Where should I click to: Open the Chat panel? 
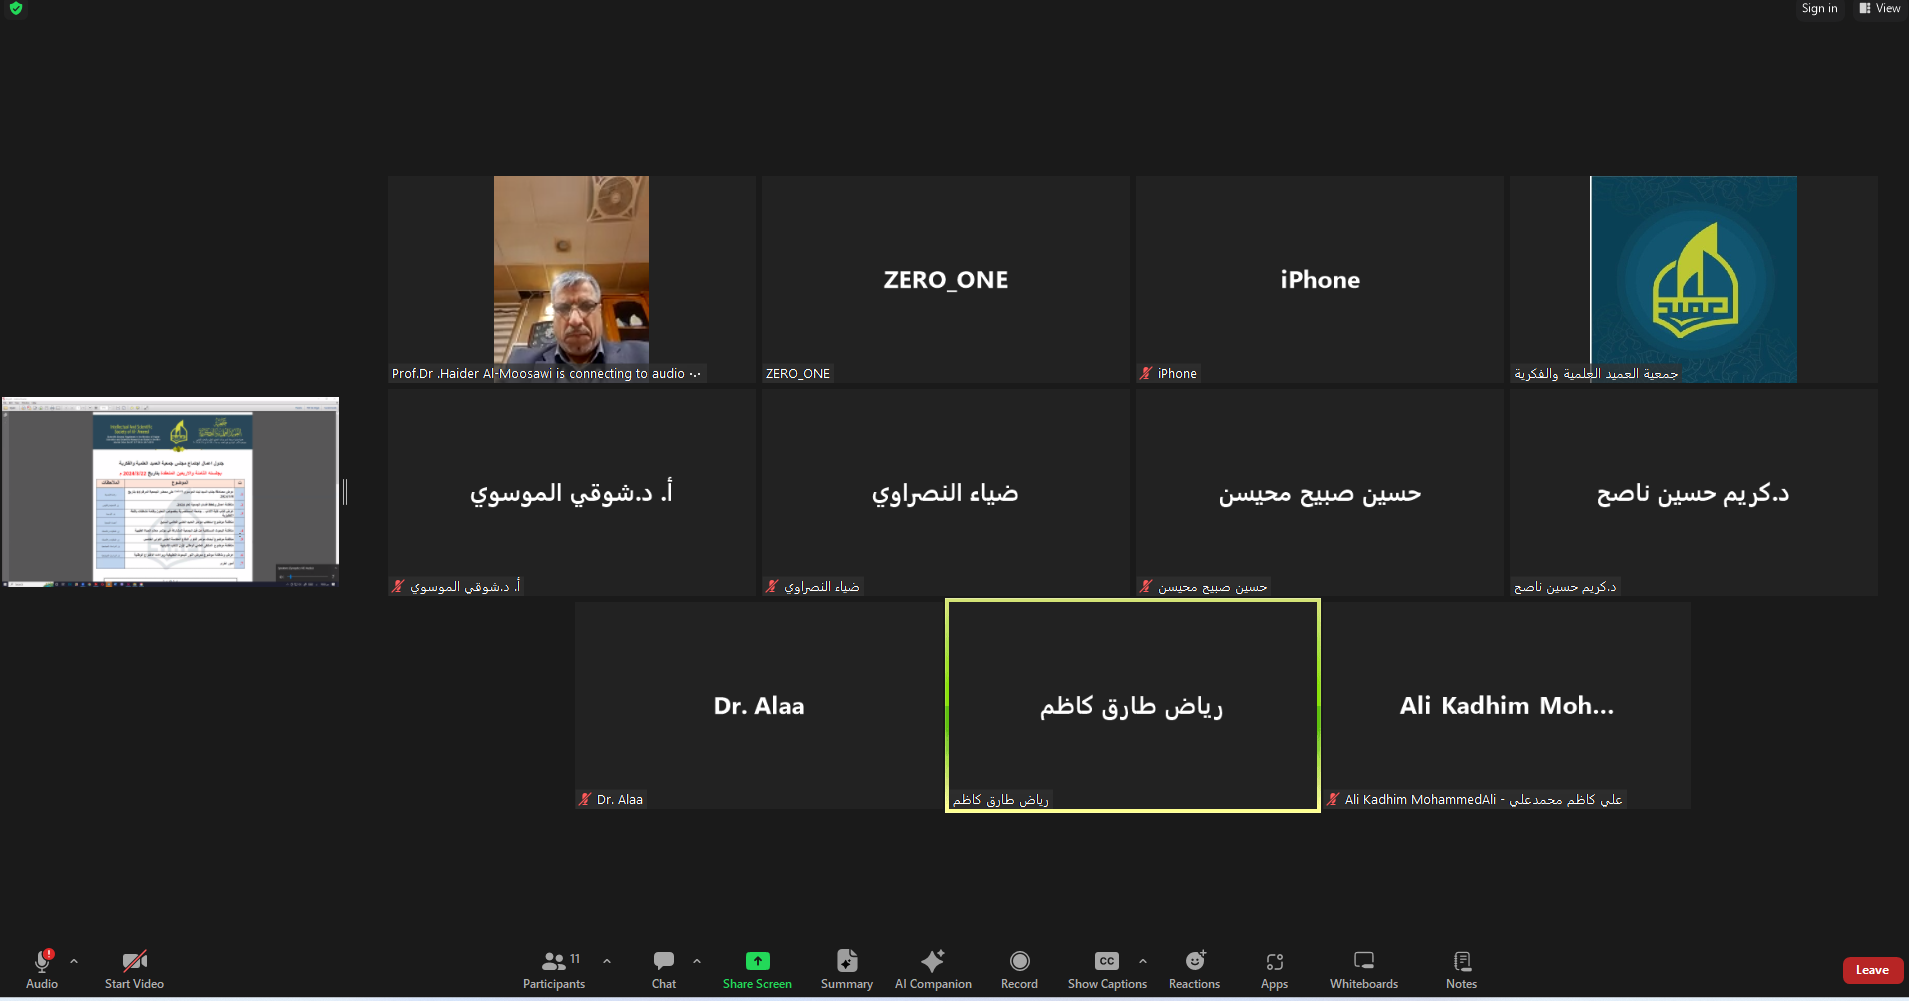pyautogui.click(x=663, y=962)
